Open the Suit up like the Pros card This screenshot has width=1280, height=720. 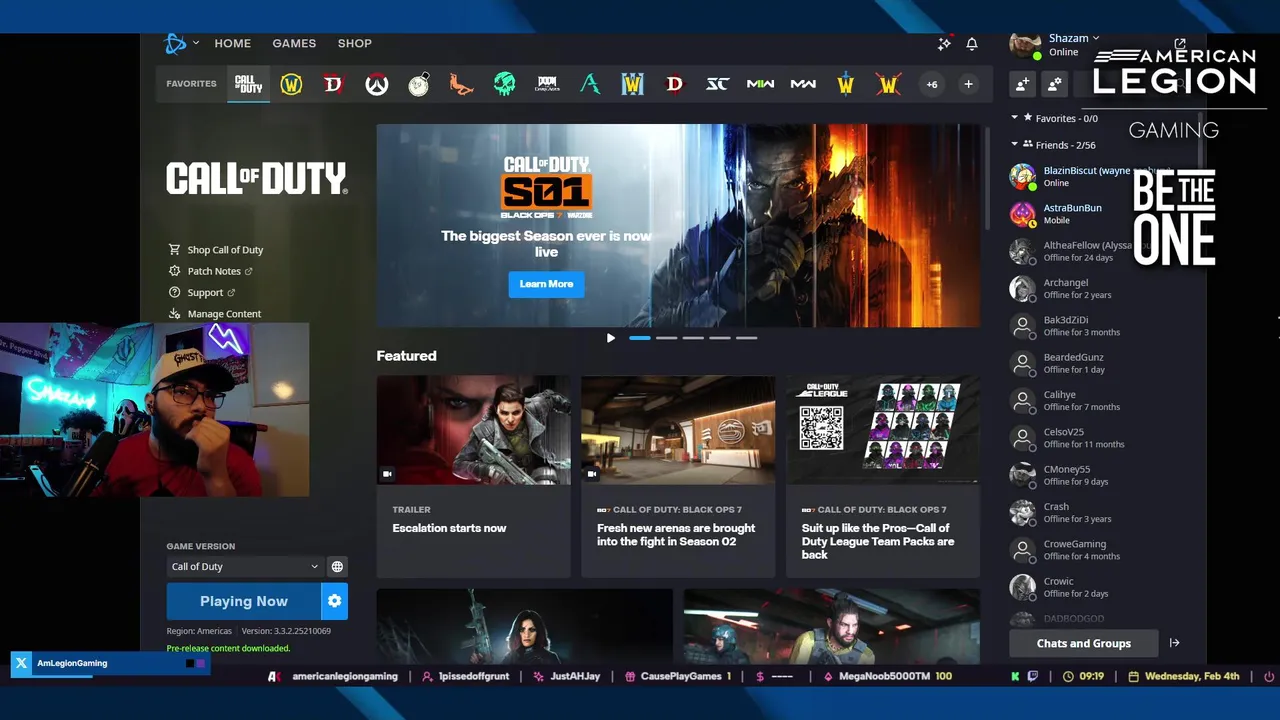tap(883, 476)
